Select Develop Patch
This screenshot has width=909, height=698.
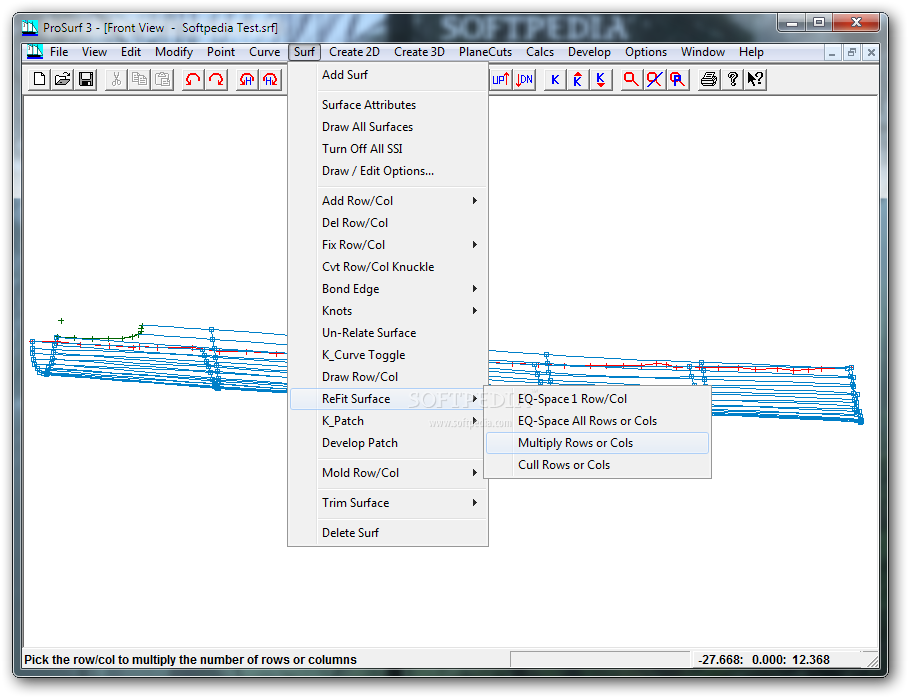[388, 443]
